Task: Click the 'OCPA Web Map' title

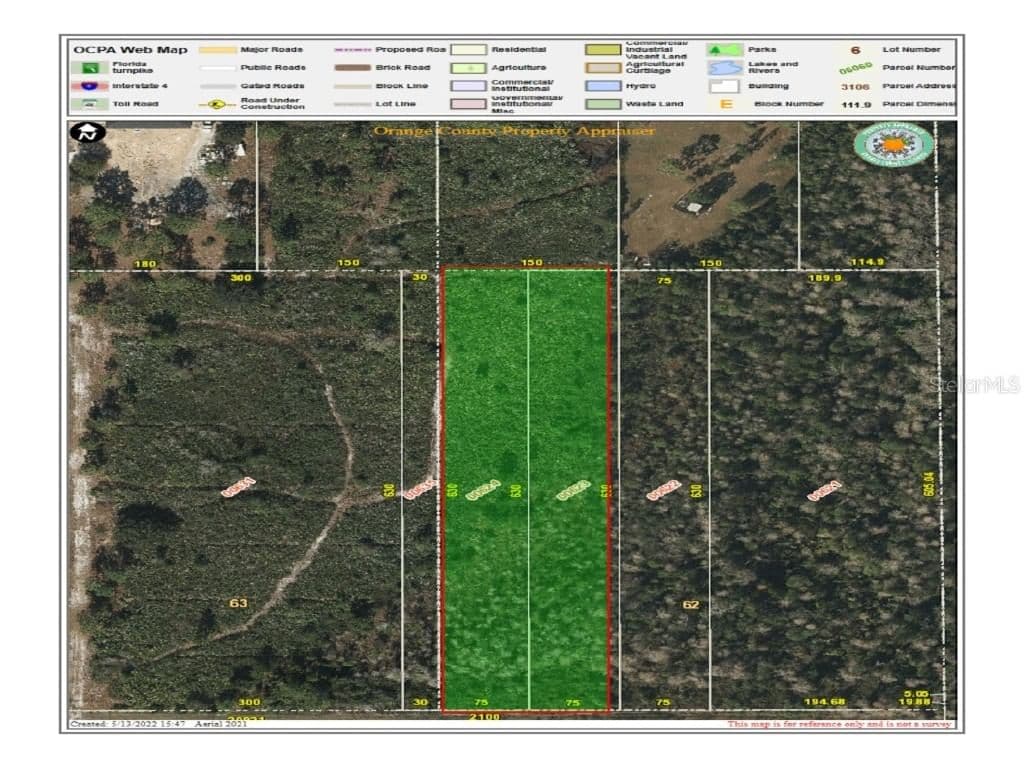Action: [130, 50]
